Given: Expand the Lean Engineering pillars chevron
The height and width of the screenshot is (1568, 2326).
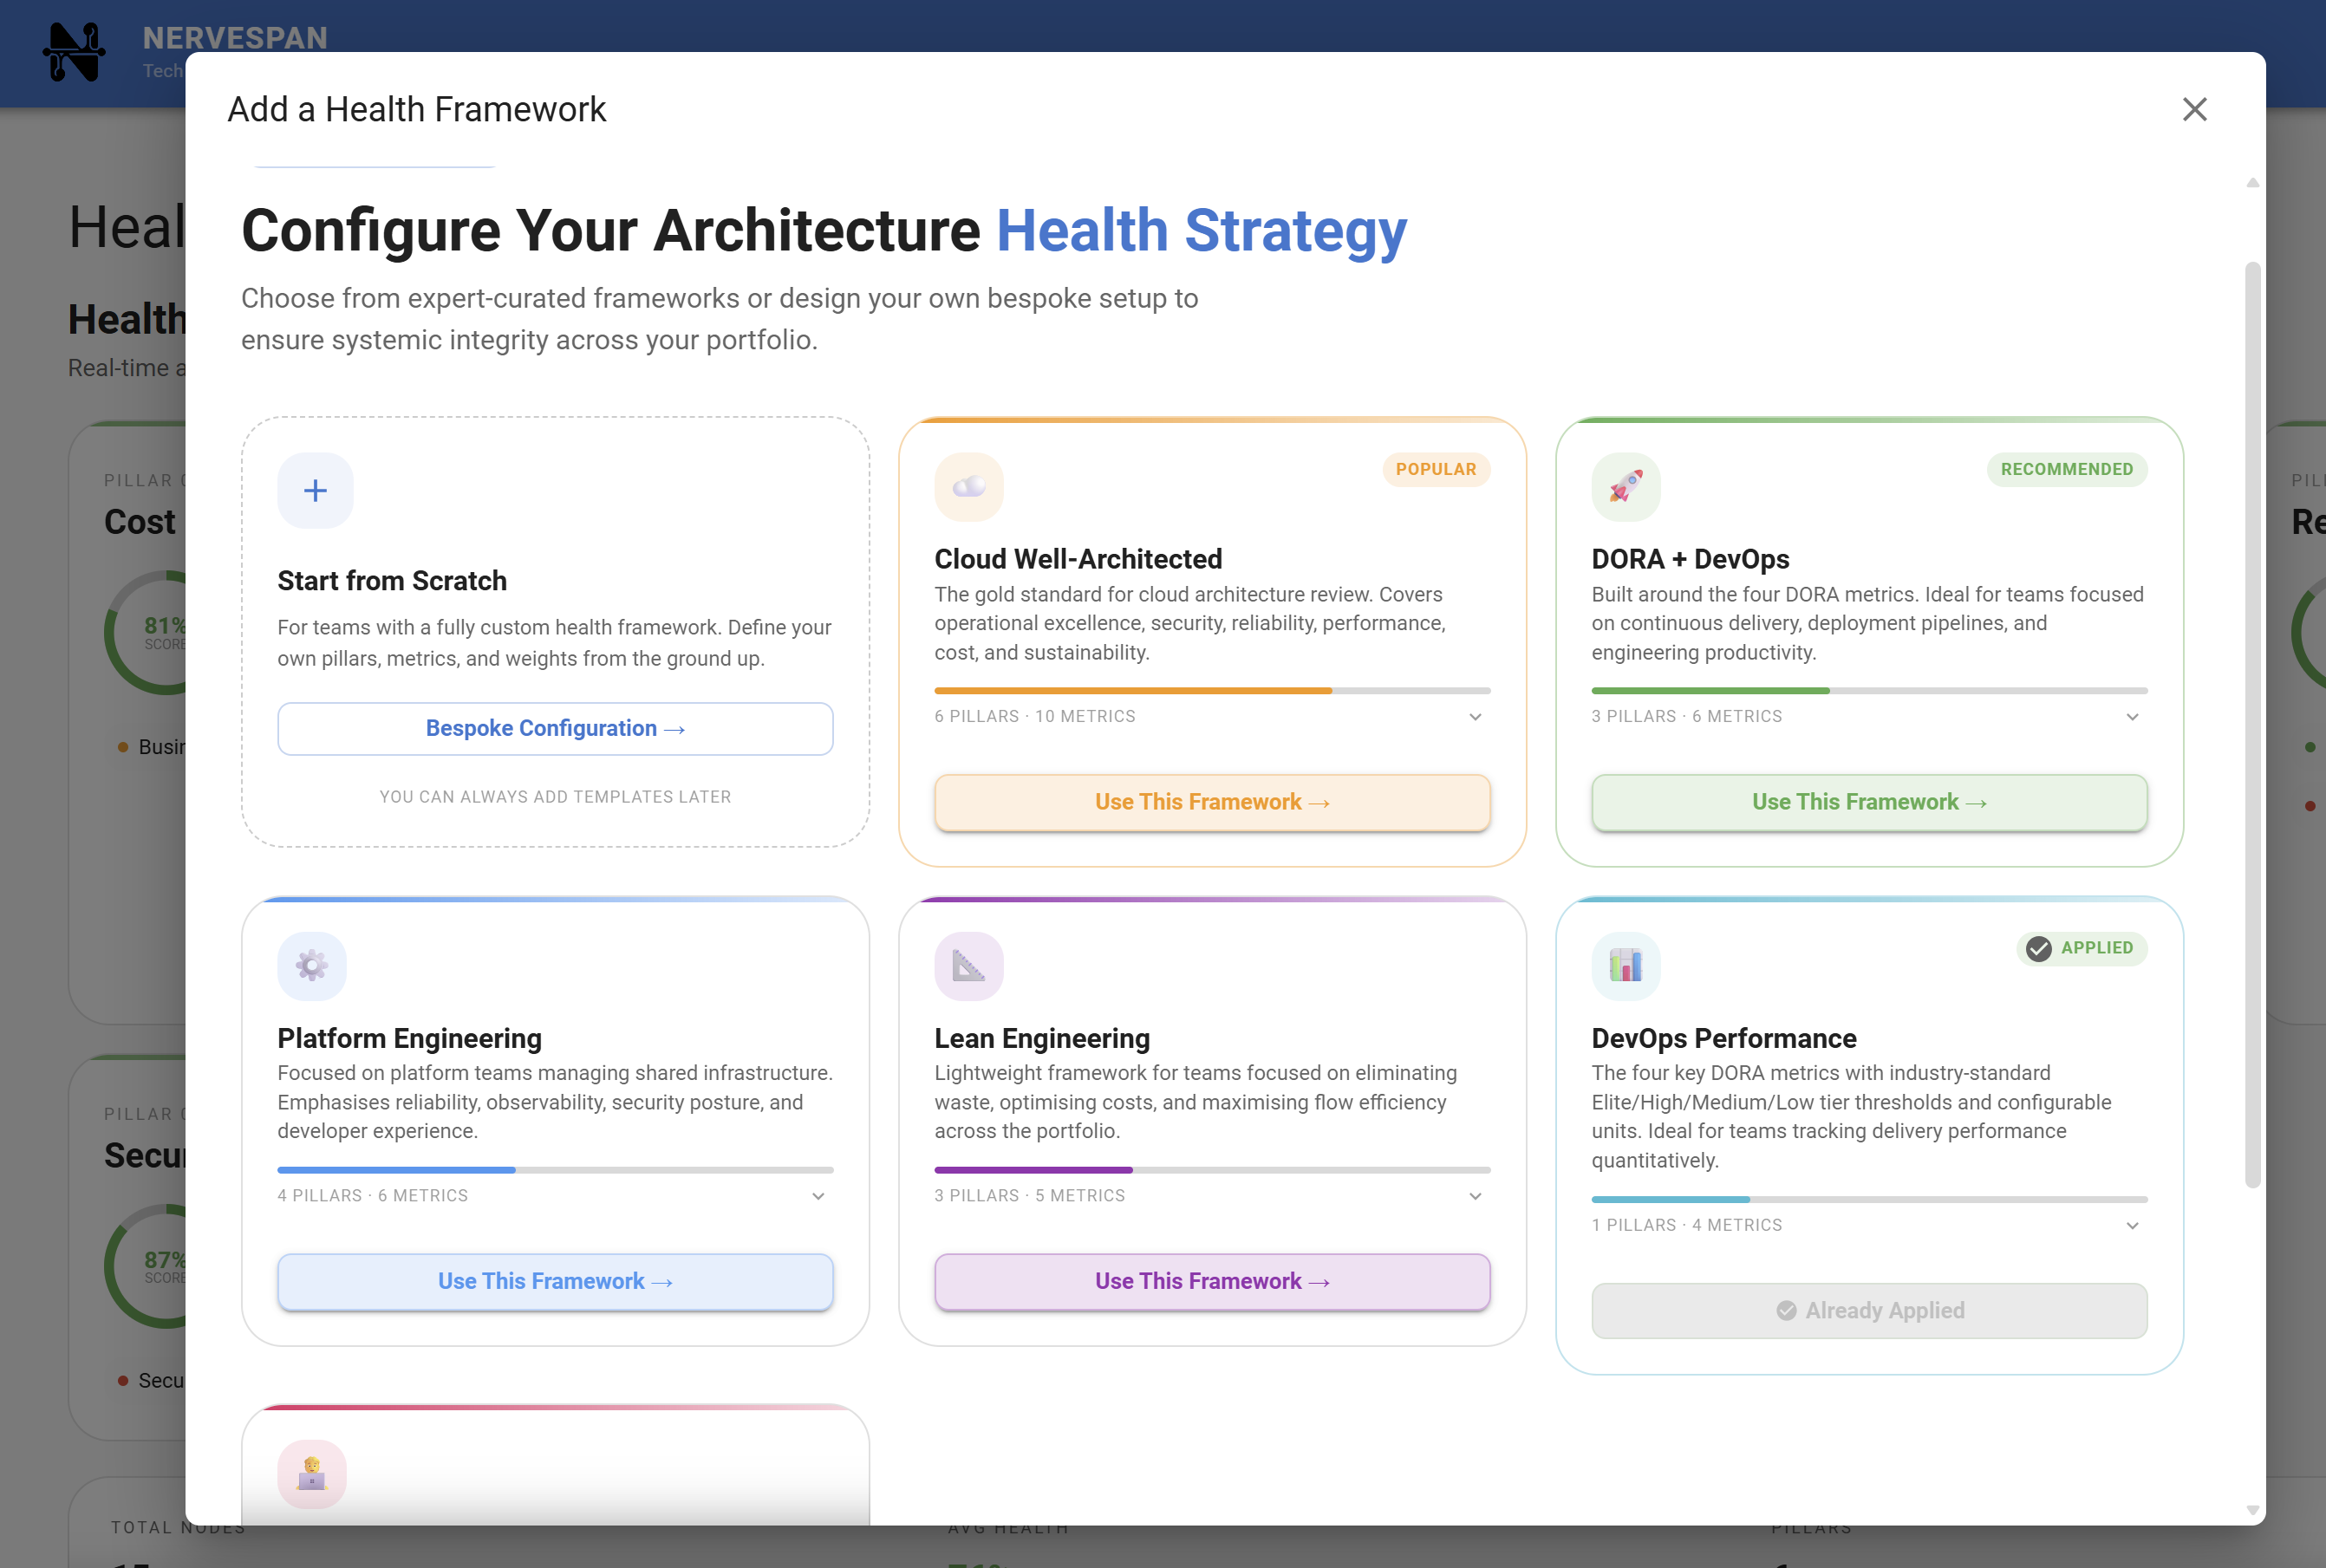Looking at the screenshot, I should (1475, 1196).
